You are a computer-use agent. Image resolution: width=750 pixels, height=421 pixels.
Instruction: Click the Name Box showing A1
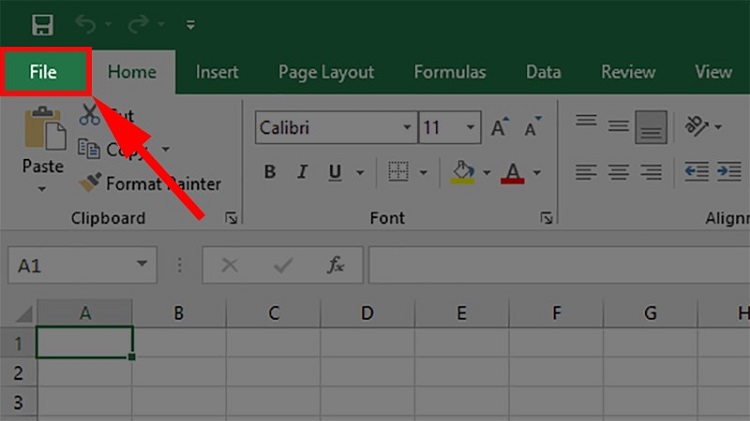(x=82, y=265)
